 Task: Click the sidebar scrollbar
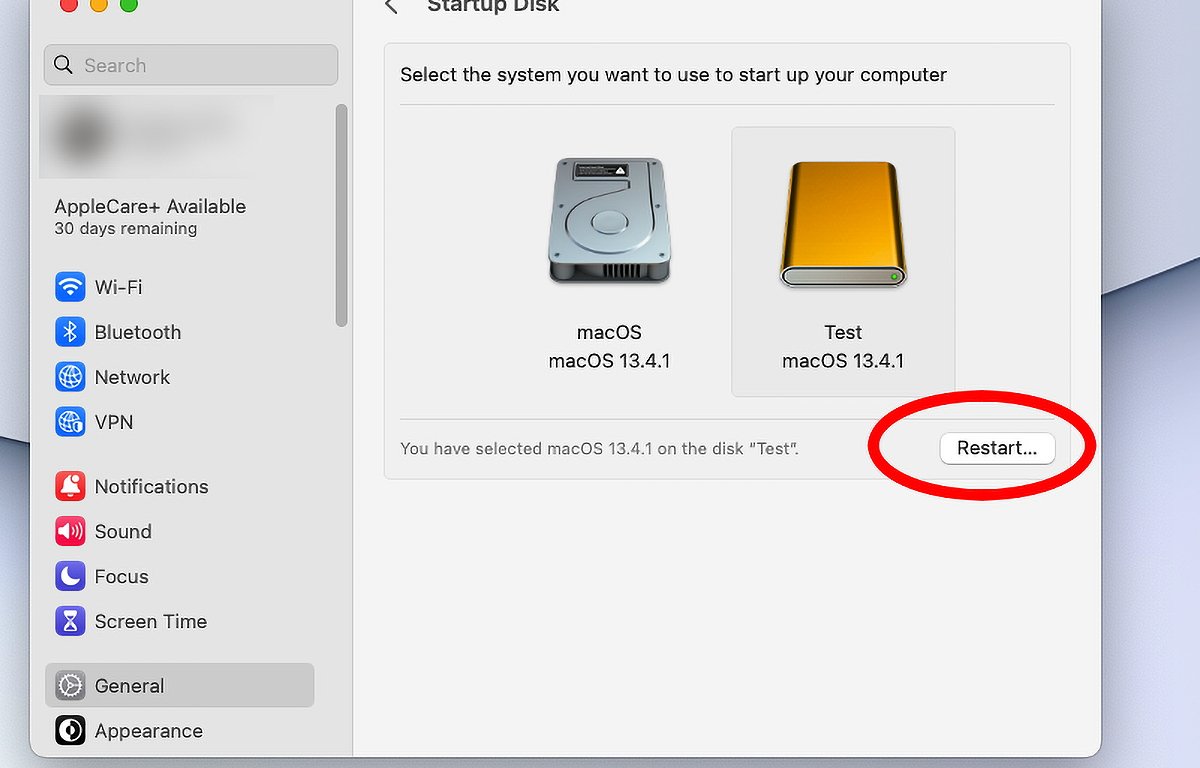tap(341, 215)
